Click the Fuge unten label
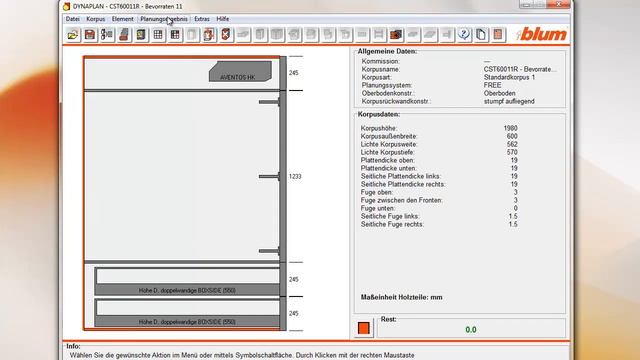This screenshot has height=360, width=640. (378, 208)
